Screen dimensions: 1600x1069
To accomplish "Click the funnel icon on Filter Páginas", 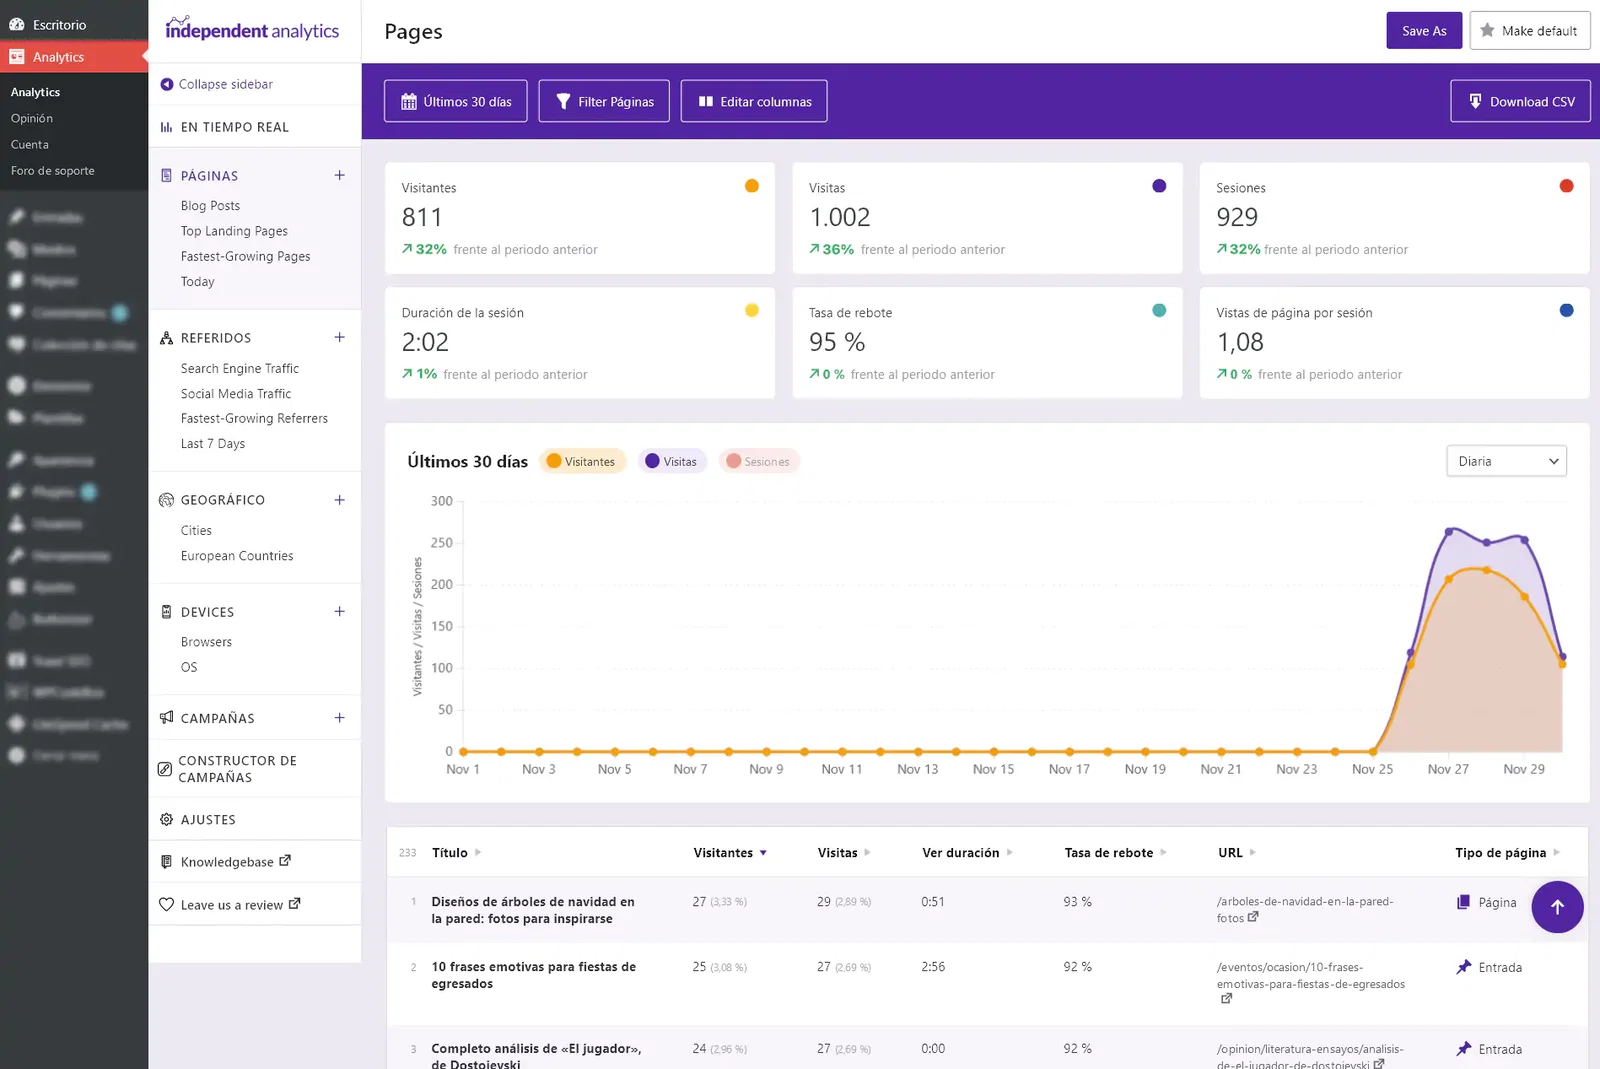I will coord(563,101).
